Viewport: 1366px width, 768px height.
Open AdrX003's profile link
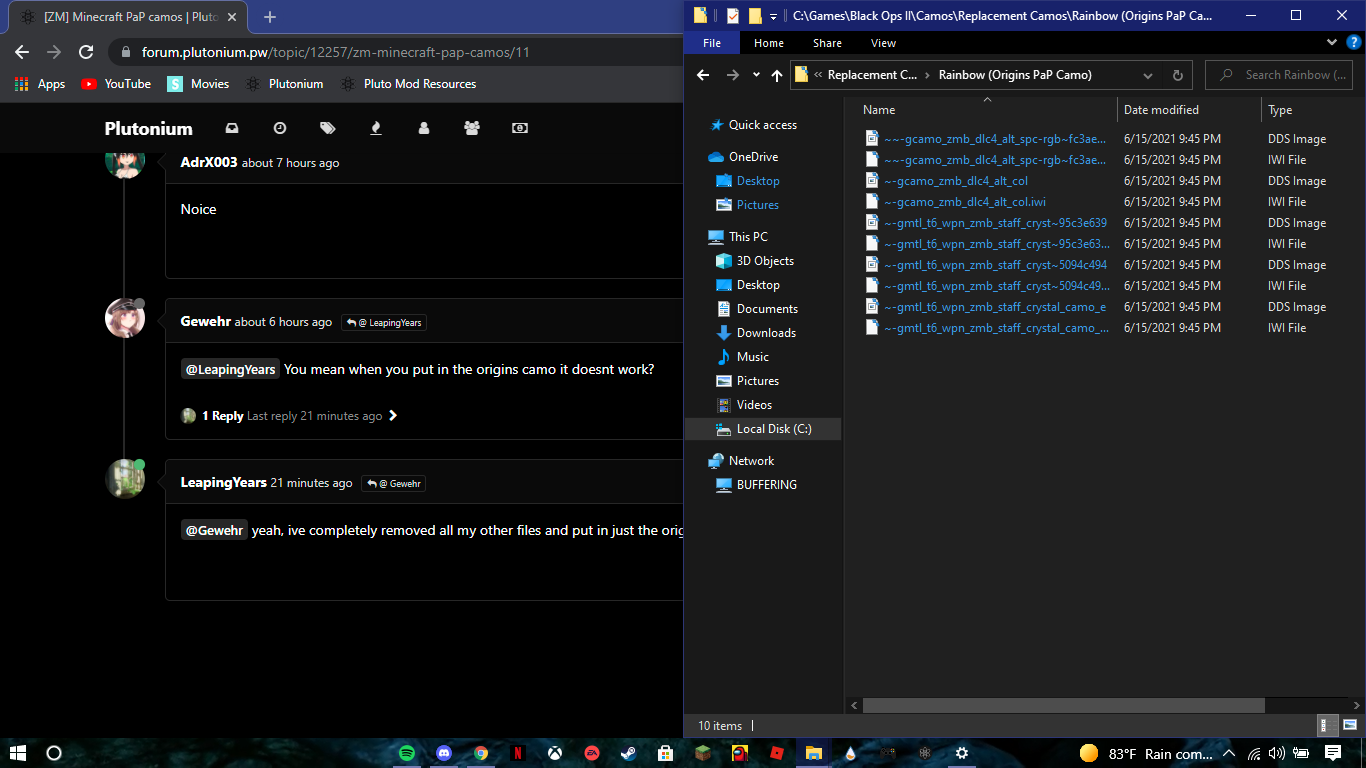pyautogui.click(x=209, y=162)
